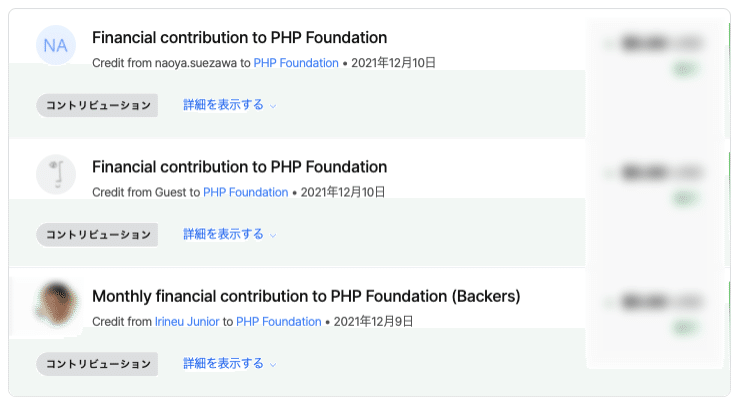Open the Irineu Junior profile photo

56,304
